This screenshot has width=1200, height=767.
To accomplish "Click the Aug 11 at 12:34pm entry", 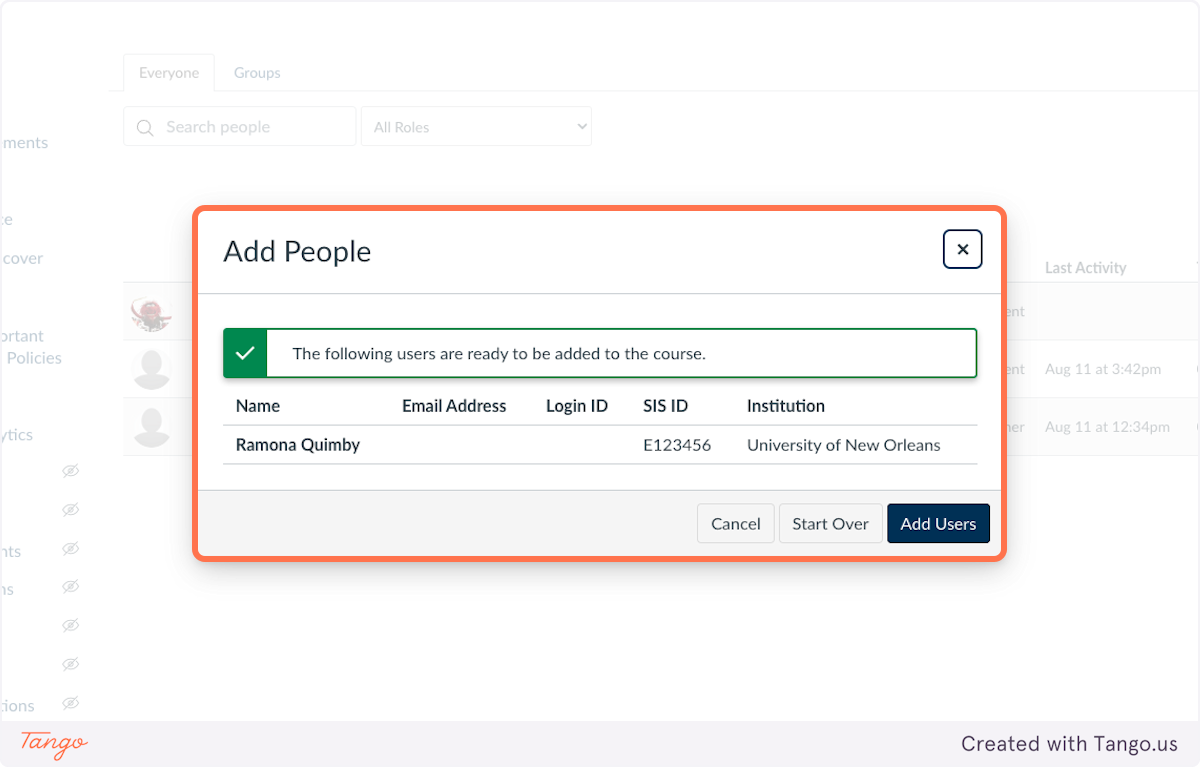I will click(1107, 427).
